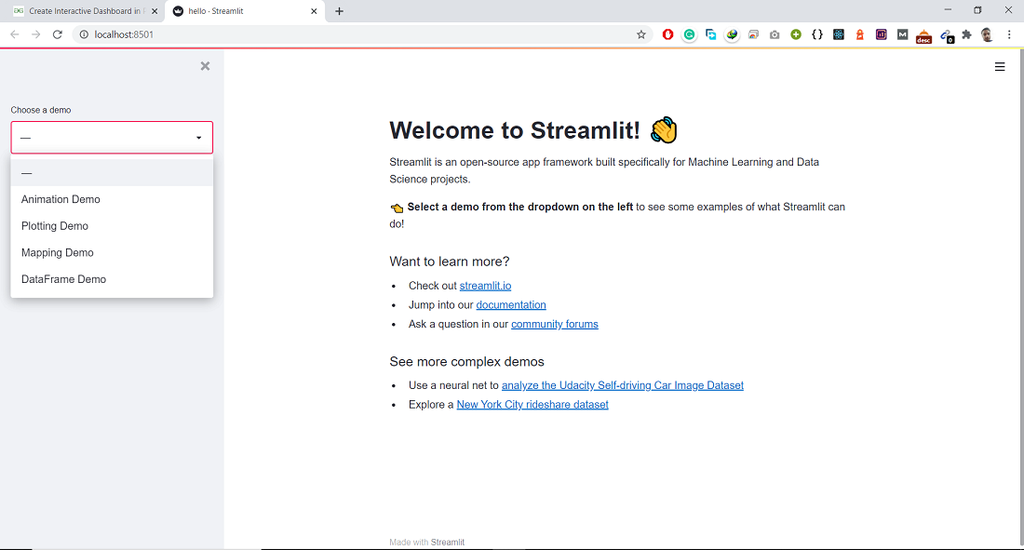Click the Want to learn more? heading
1024x550 pixels.
[449, 261]
